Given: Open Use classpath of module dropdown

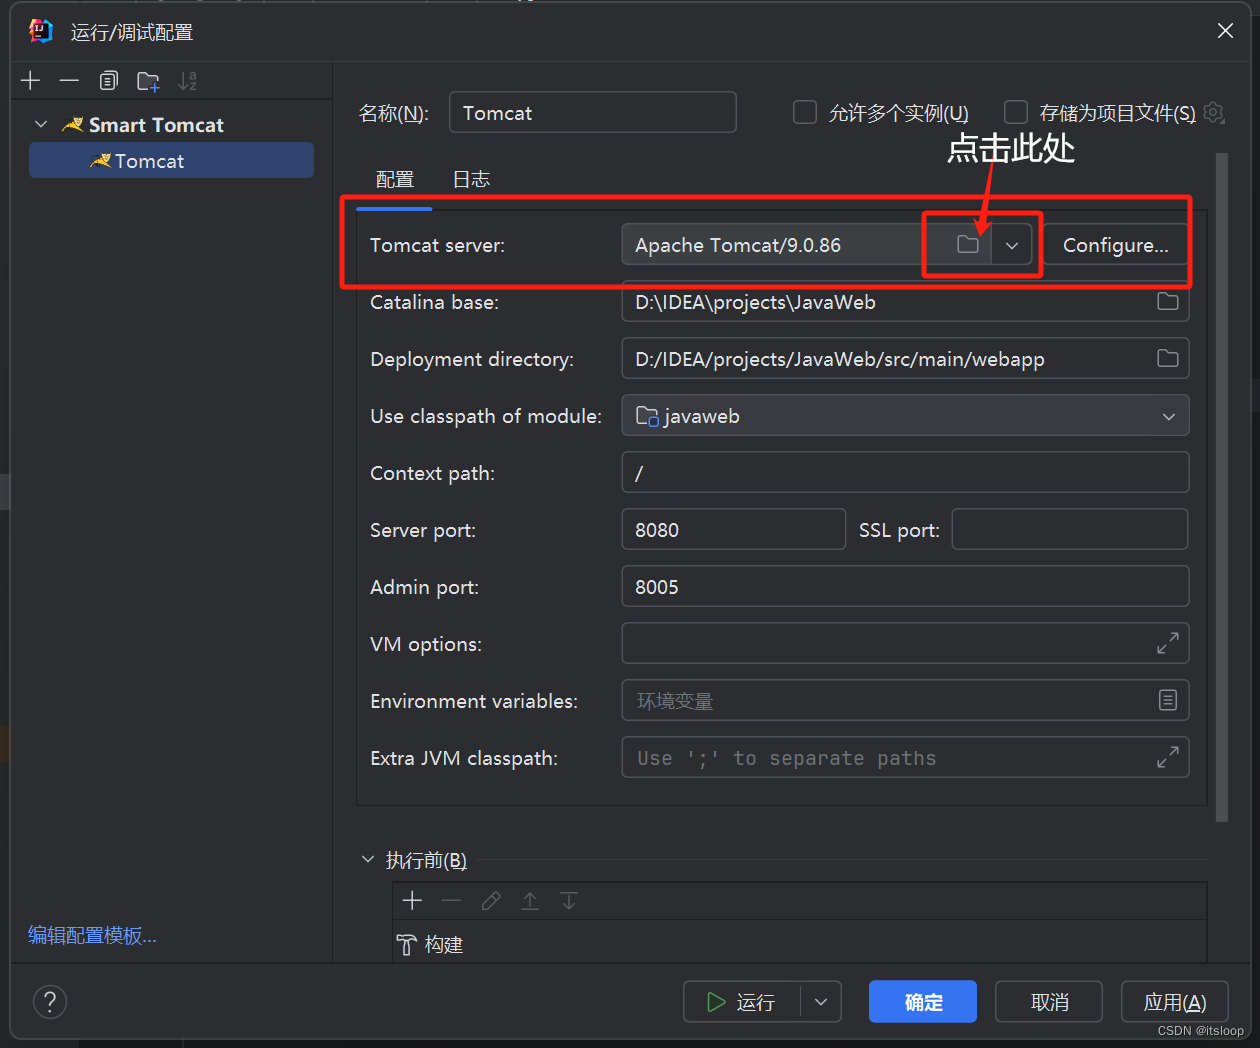Looking at the screenshot, I should point(1169,416).
